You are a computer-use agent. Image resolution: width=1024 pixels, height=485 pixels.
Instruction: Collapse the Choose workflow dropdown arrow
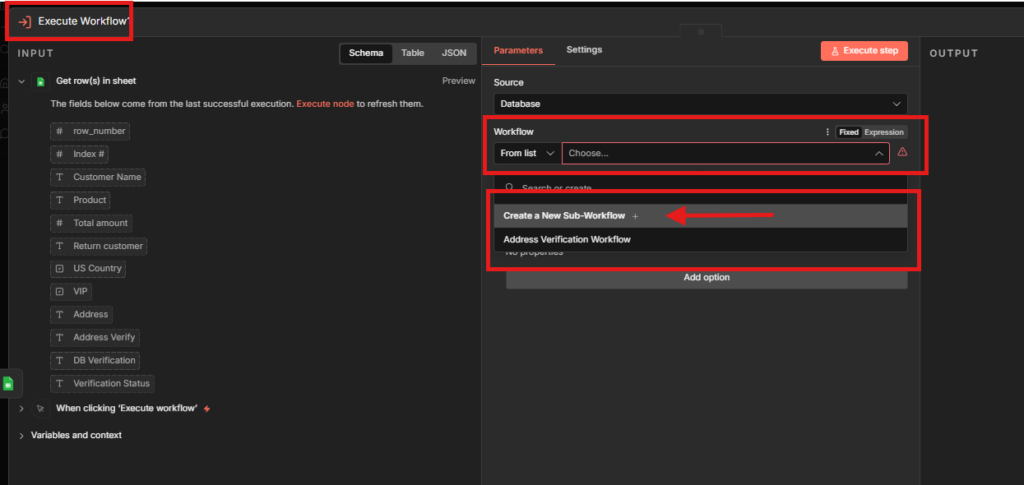879,153
